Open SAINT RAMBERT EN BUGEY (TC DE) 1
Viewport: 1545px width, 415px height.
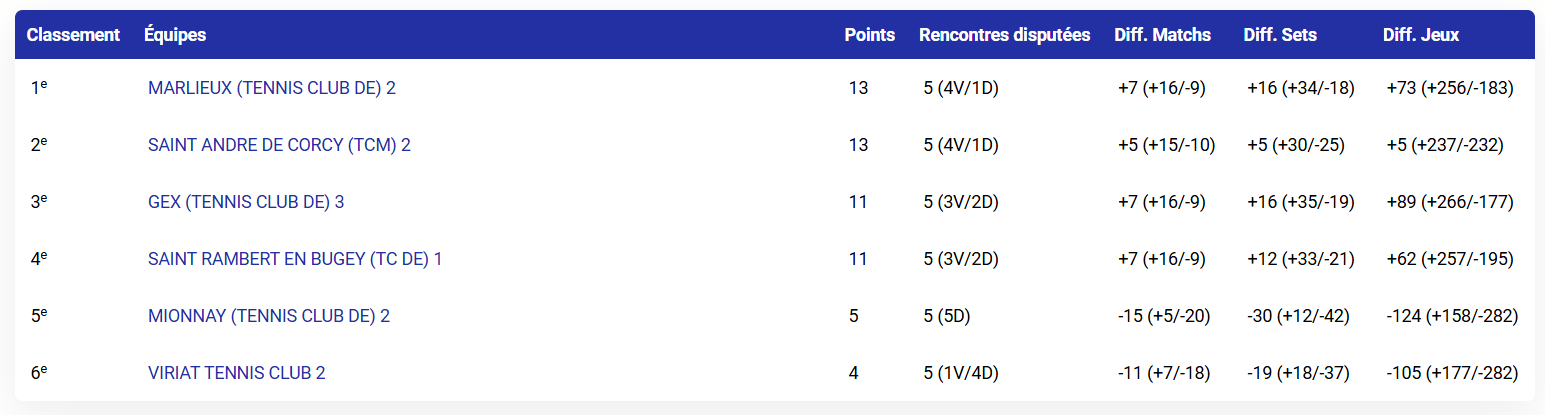tap(295, 259)
